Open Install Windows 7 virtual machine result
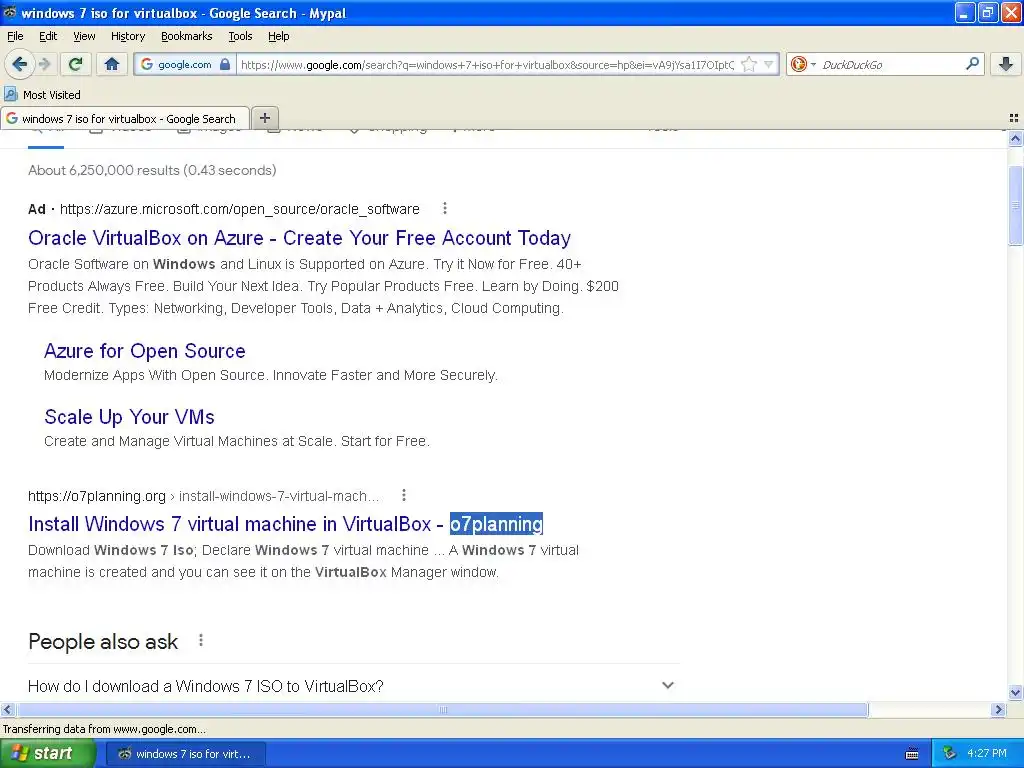 coord(285,524)
